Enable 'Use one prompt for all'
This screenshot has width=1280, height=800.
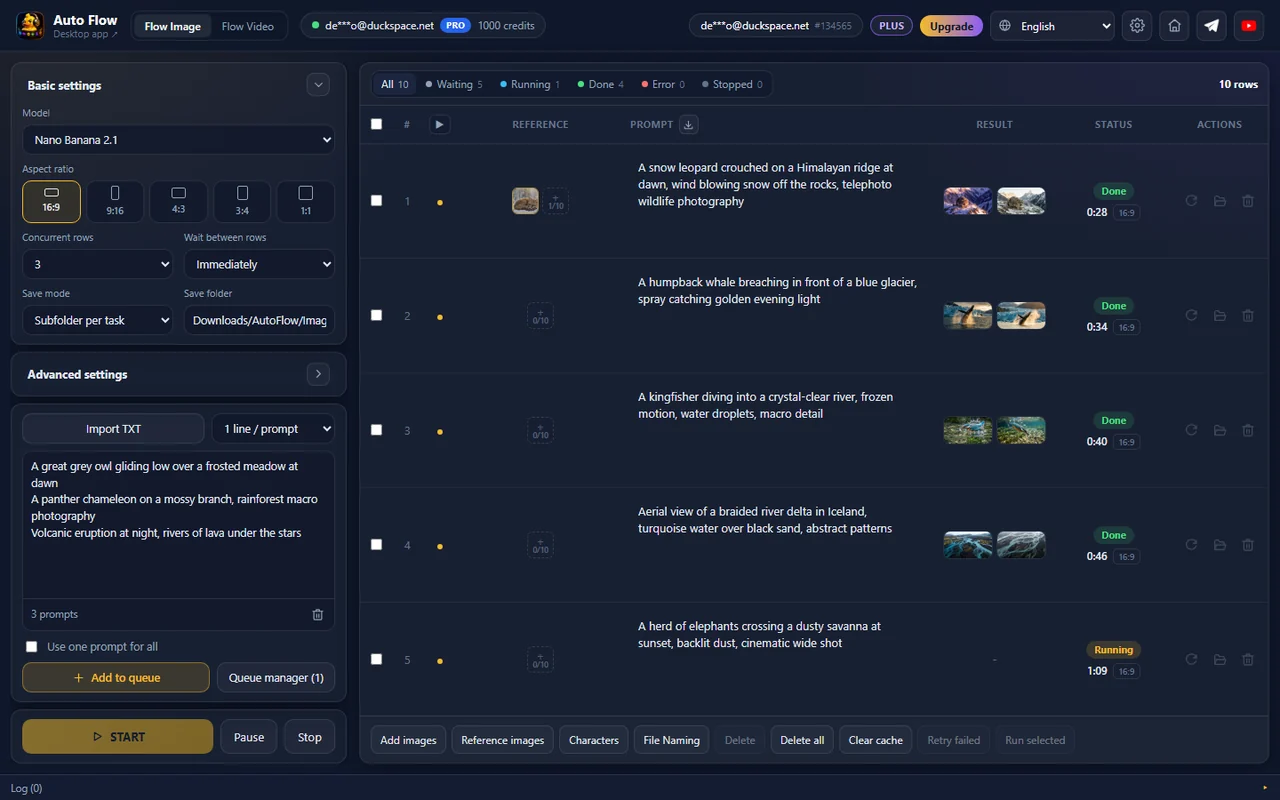(x=32, y=647)
